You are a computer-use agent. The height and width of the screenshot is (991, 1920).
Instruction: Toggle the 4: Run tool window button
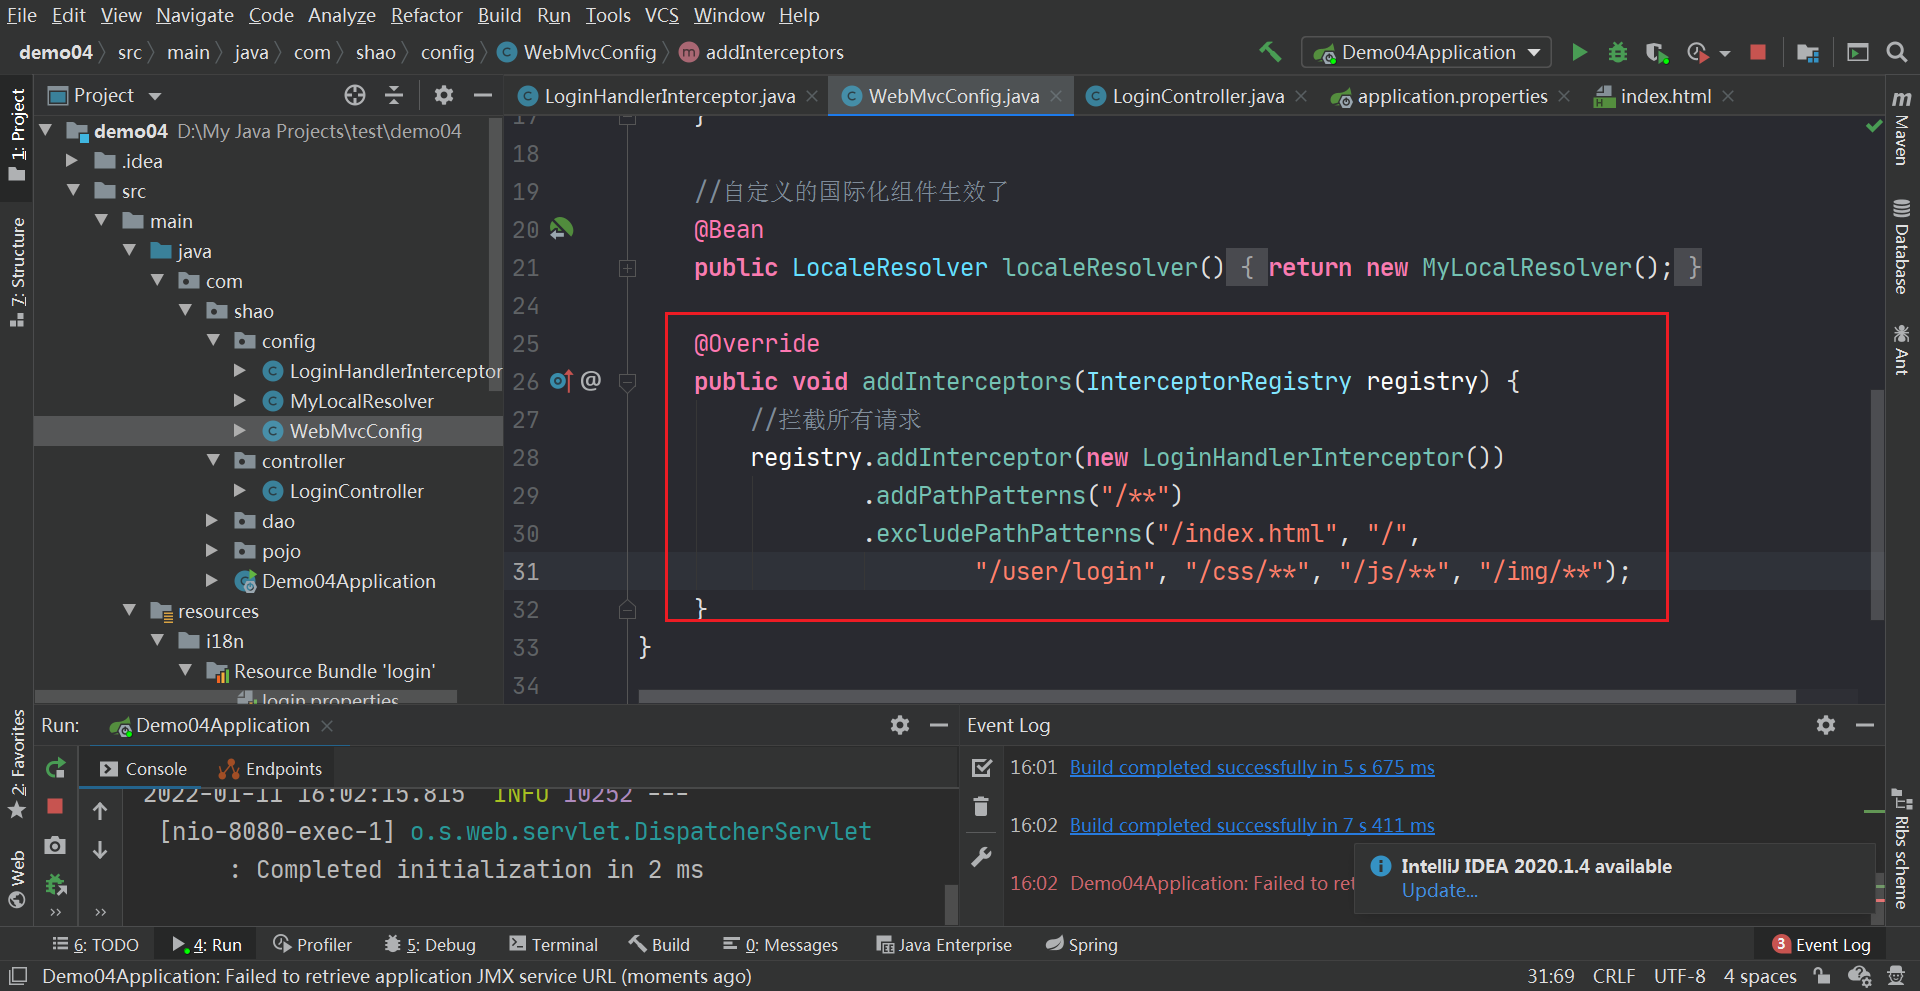tap(207, 945)
